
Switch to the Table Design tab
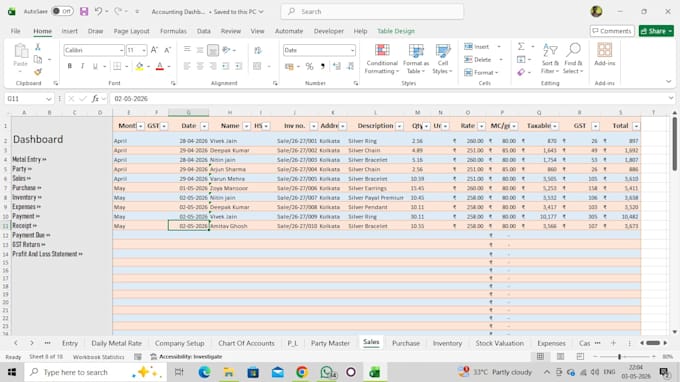396,31
